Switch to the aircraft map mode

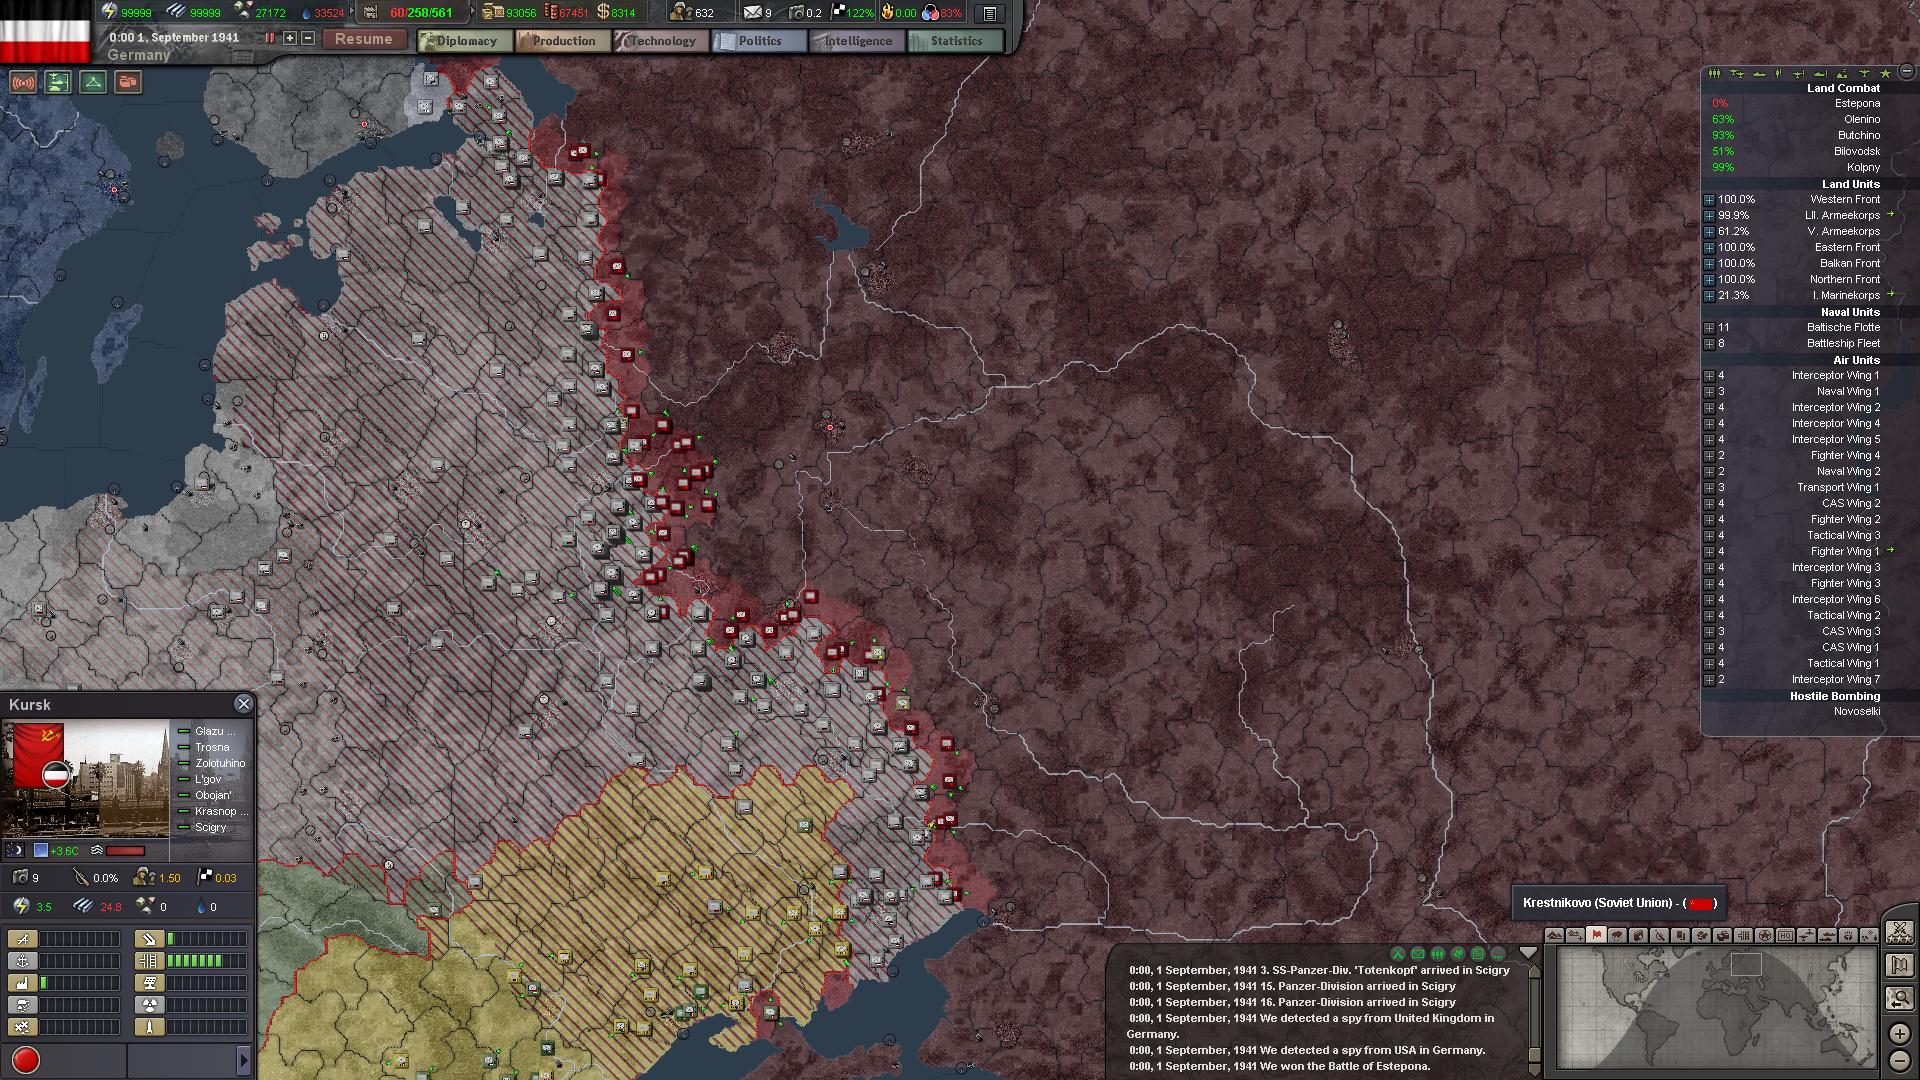click(1806, 935)
